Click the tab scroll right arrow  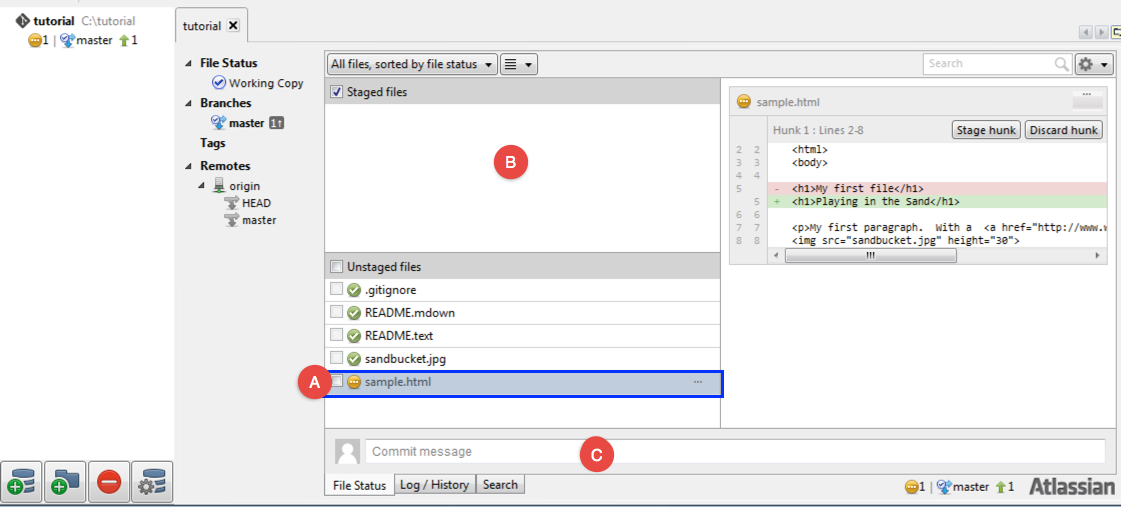1102,31
